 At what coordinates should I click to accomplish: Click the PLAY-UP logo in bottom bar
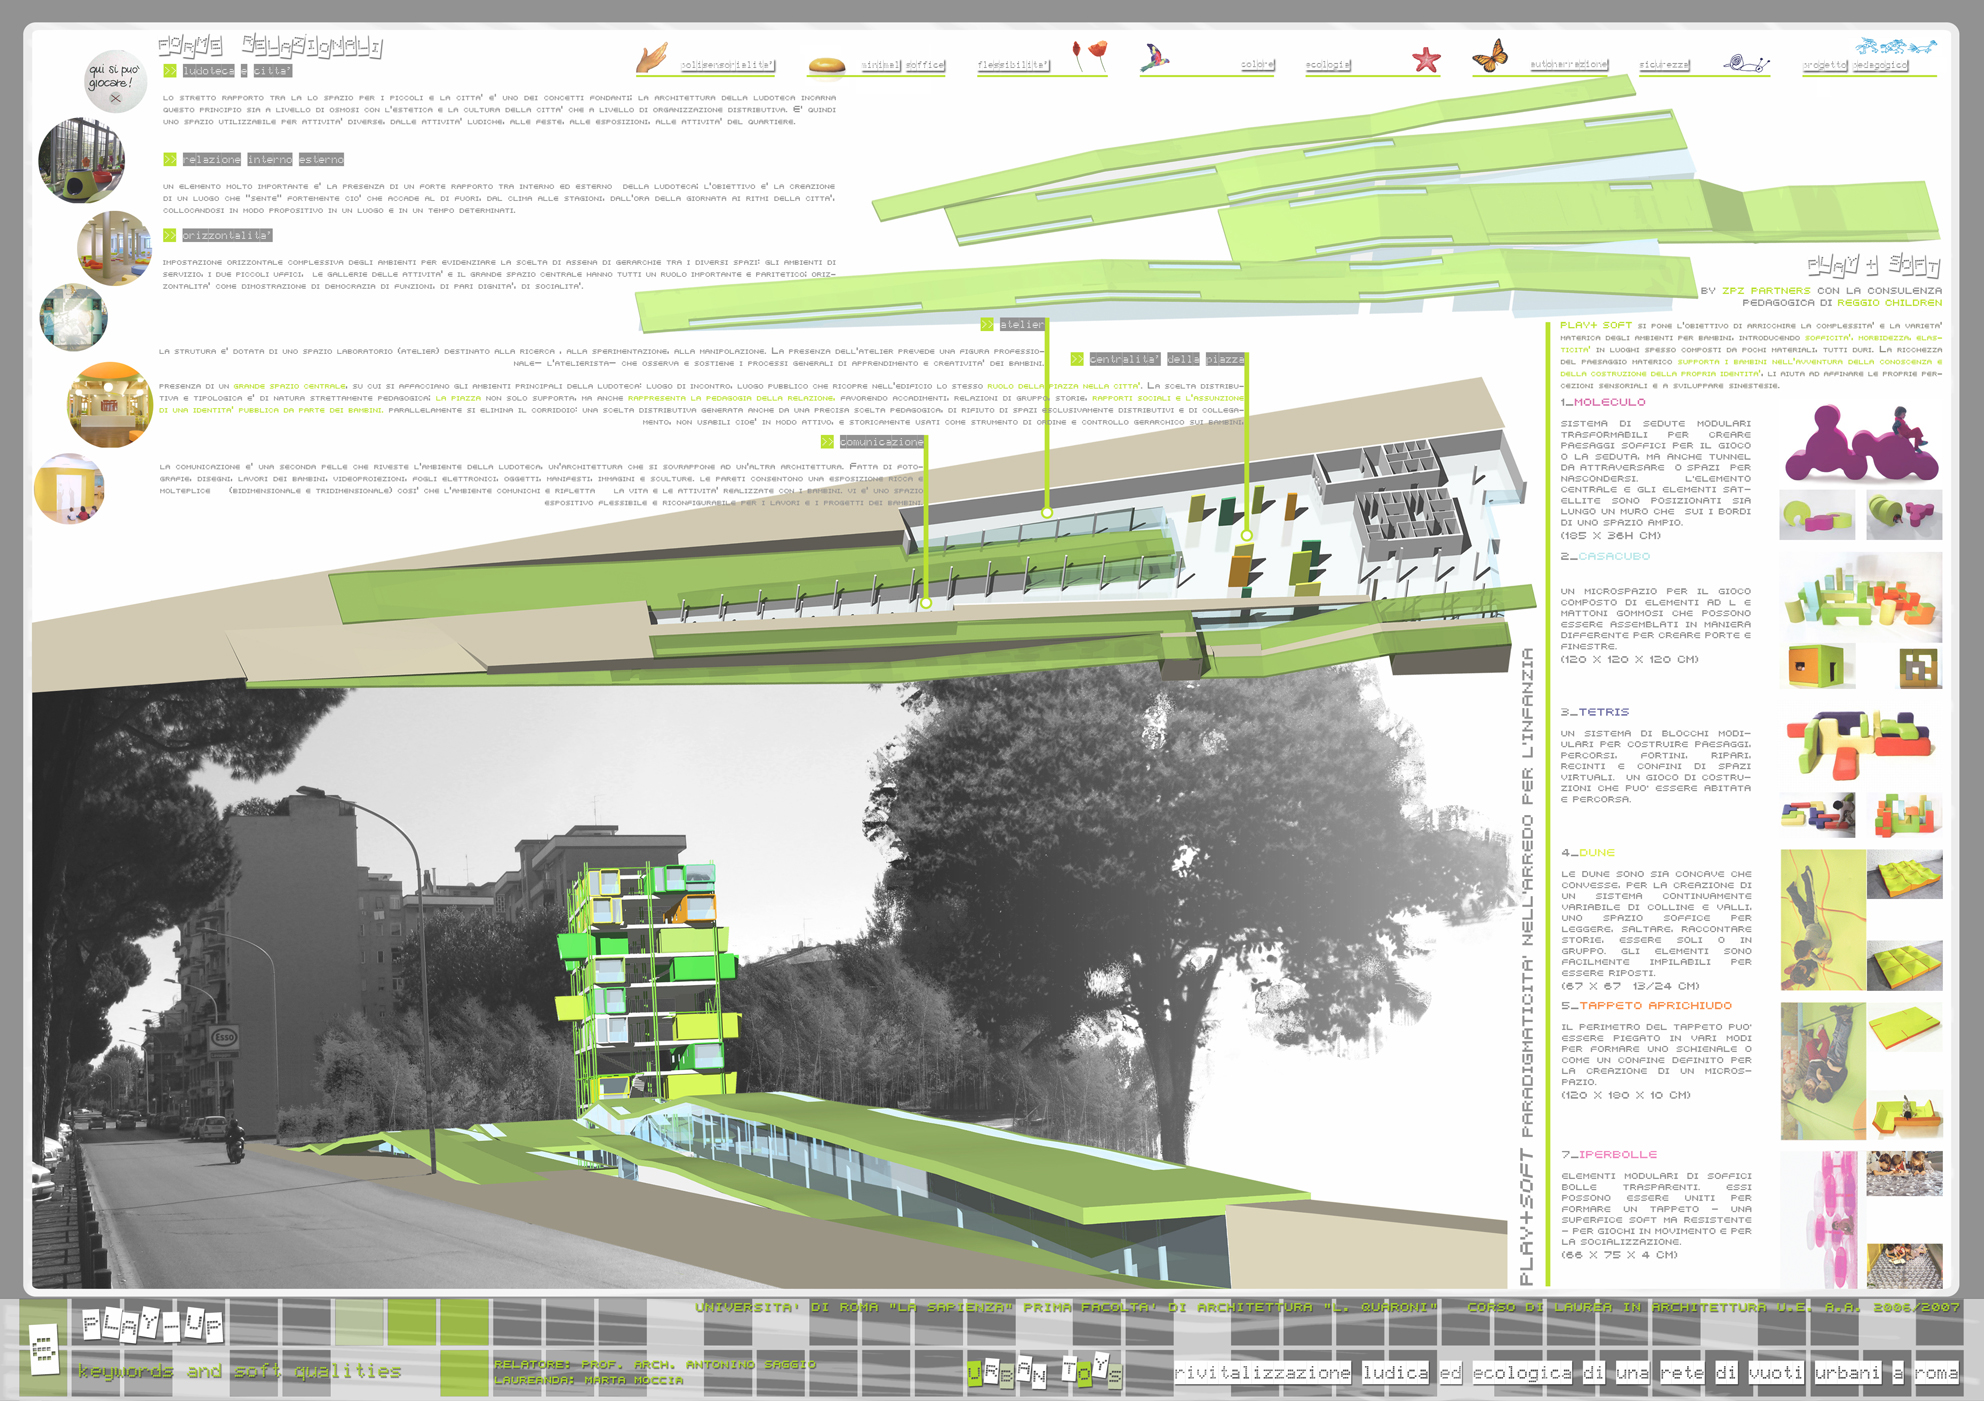click(152, 1325)
